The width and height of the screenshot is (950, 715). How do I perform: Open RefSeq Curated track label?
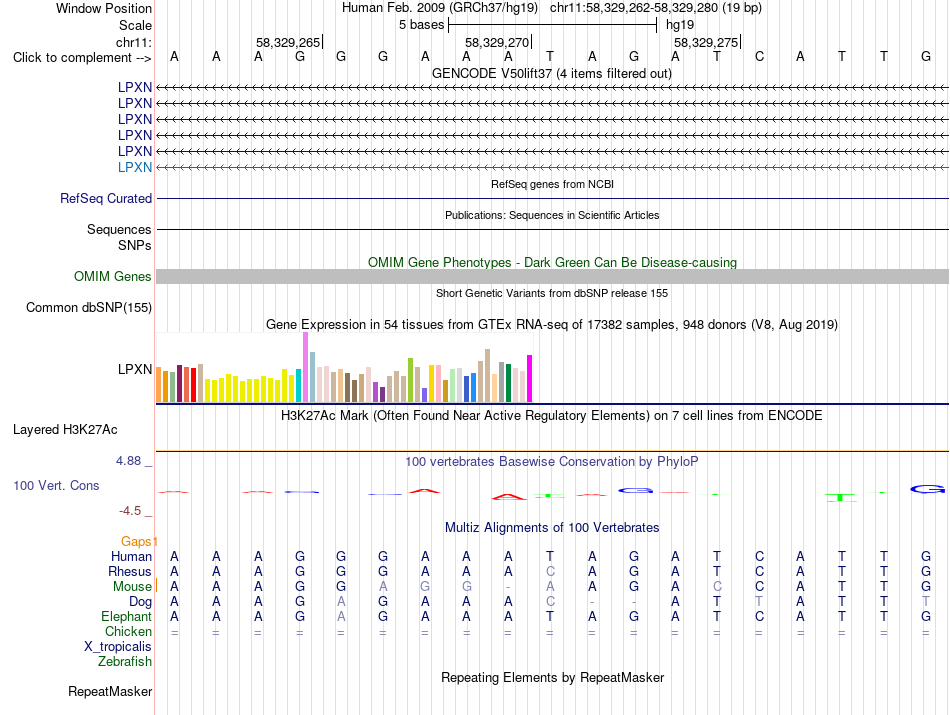(106, 198)
